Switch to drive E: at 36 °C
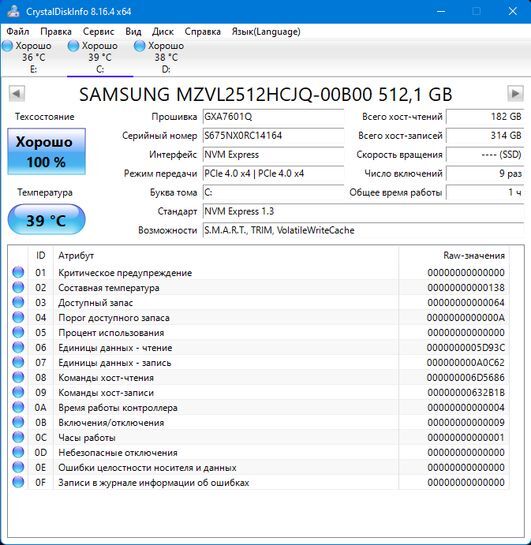 point(33,57)
